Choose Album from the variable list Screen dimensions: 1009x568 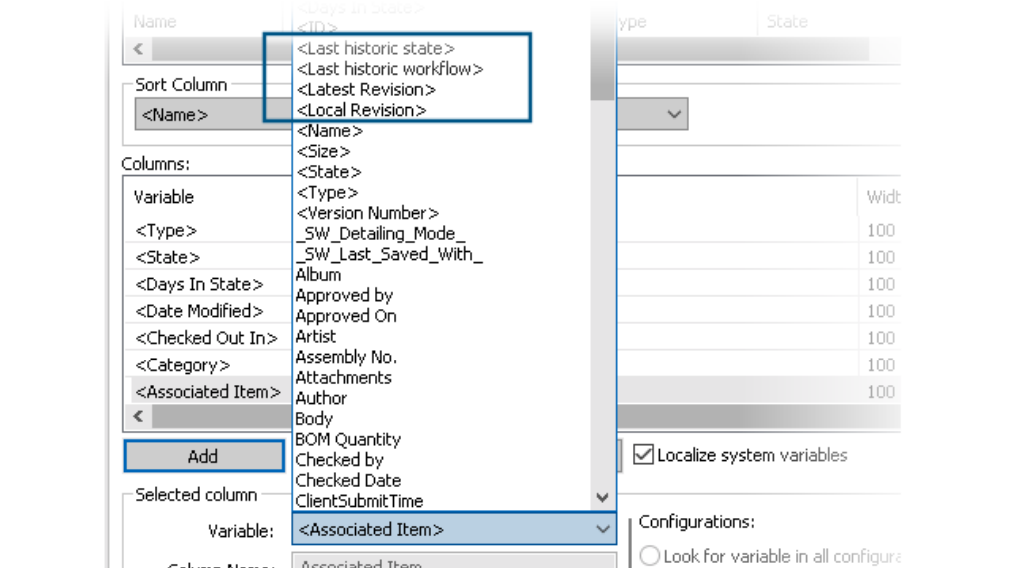[x=319, y=275]
